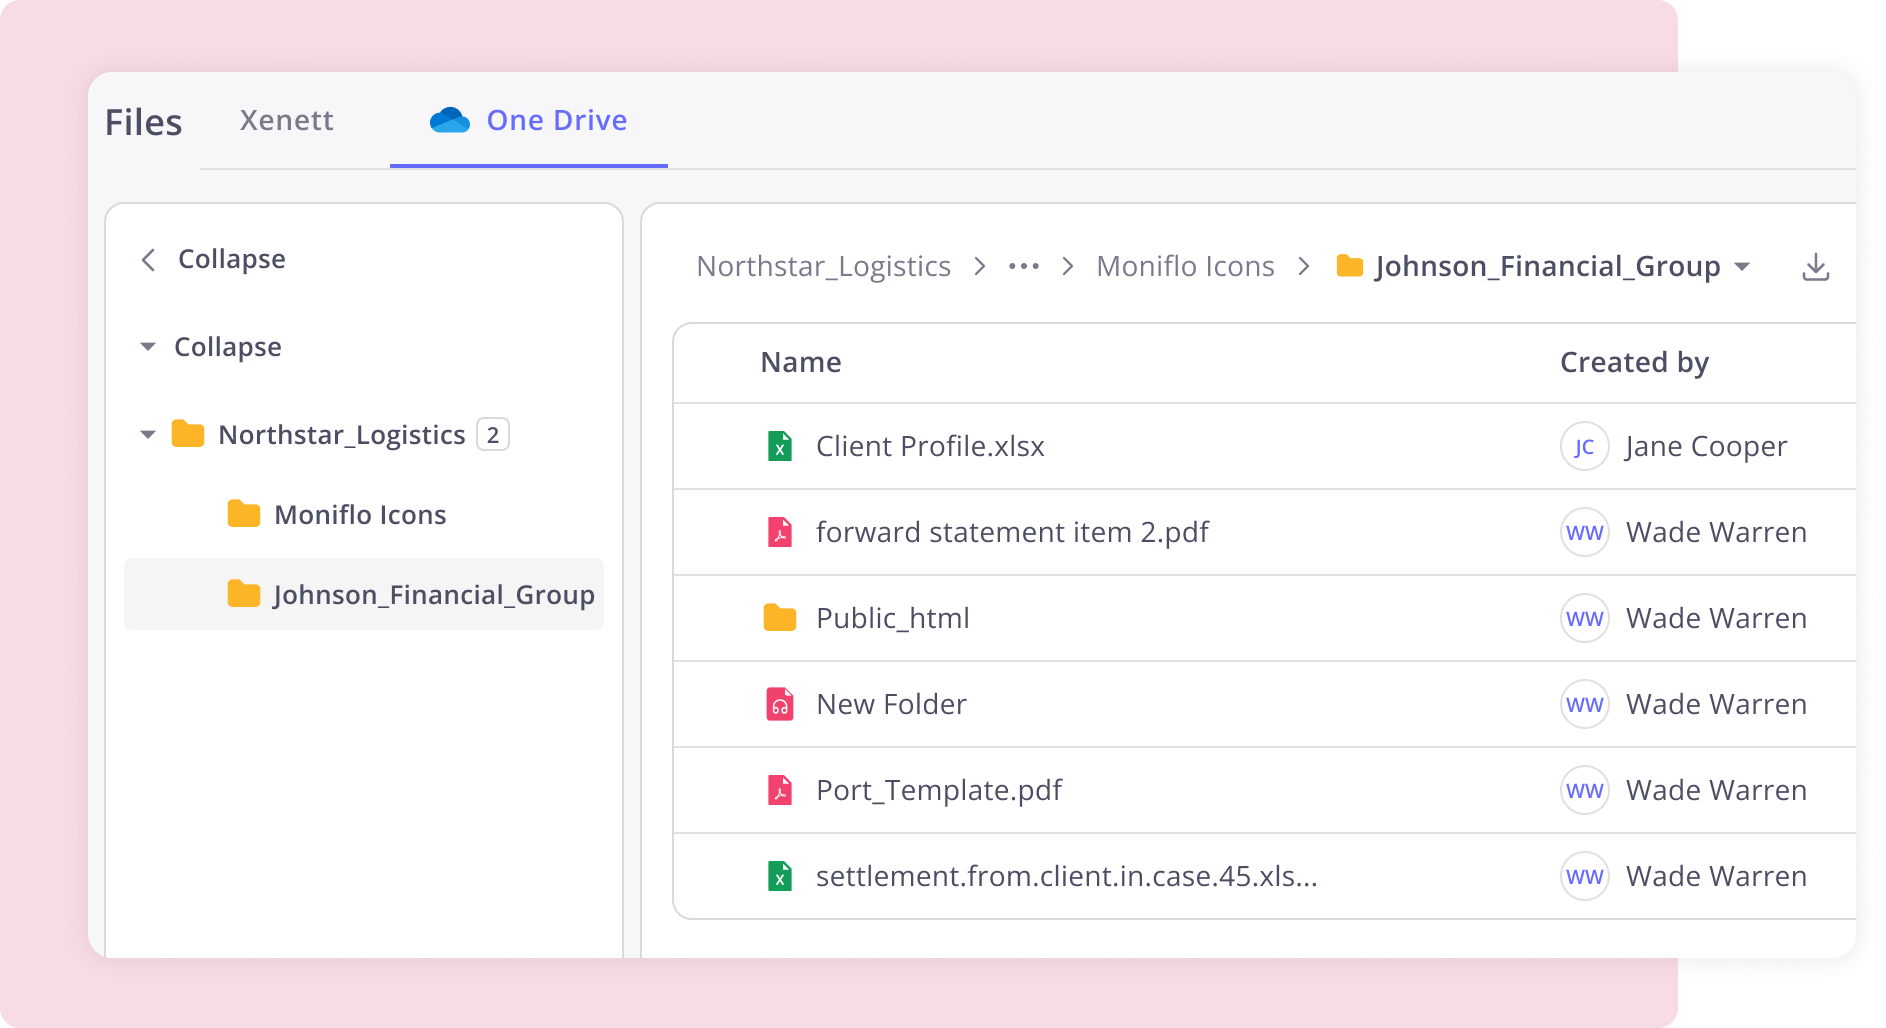
Task: Click the WW avatar in settlement file row
Action: [x=1585, y=876]
